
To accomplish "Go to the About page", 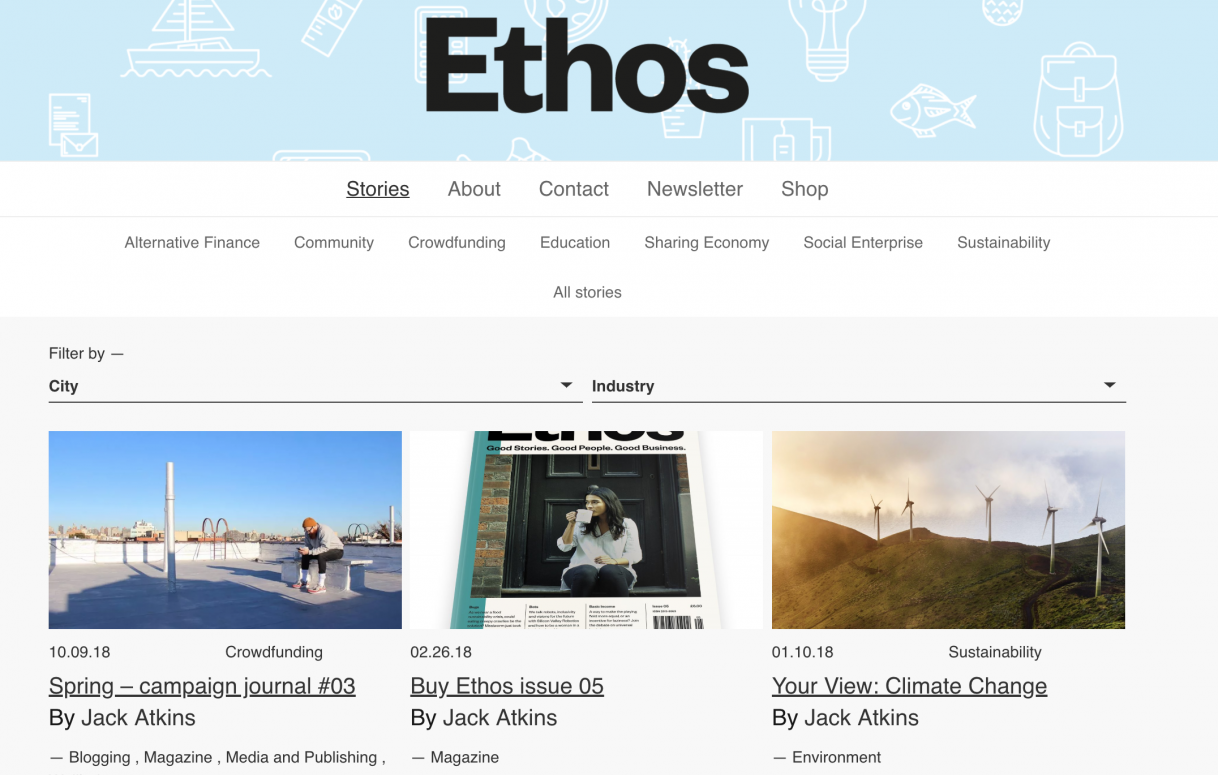I will [474, 189].
